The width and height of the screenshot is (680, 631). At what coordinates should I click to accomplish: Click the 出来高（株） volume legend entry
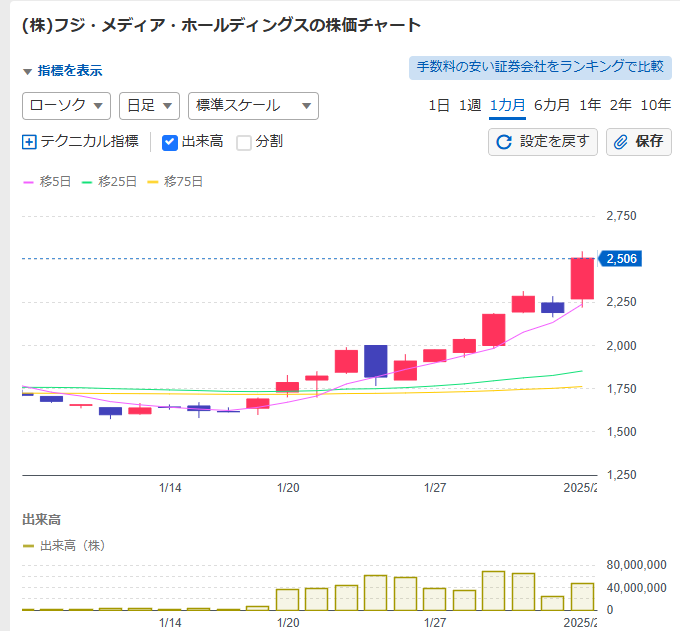65,546
